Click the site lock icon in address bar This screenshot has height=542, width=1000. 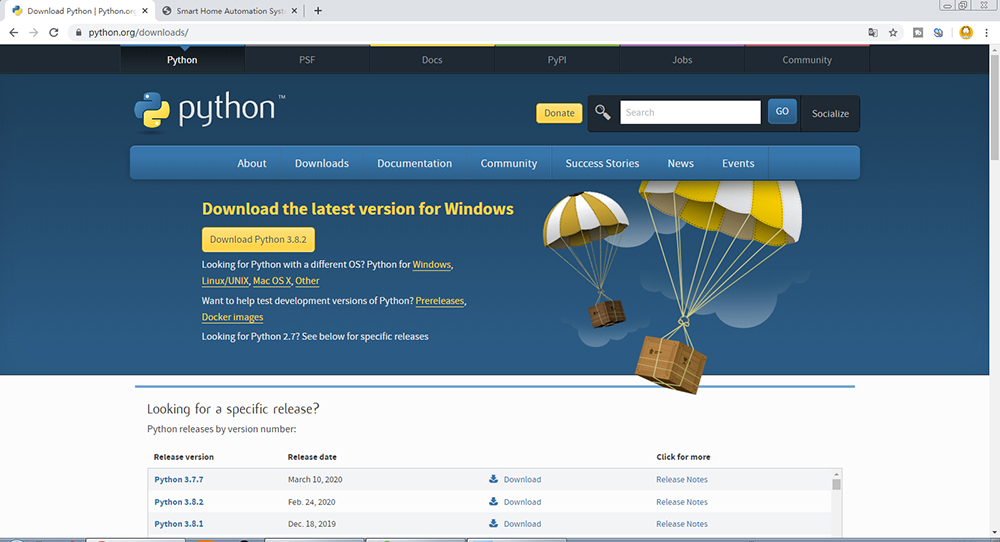click(x=78, y=32)
